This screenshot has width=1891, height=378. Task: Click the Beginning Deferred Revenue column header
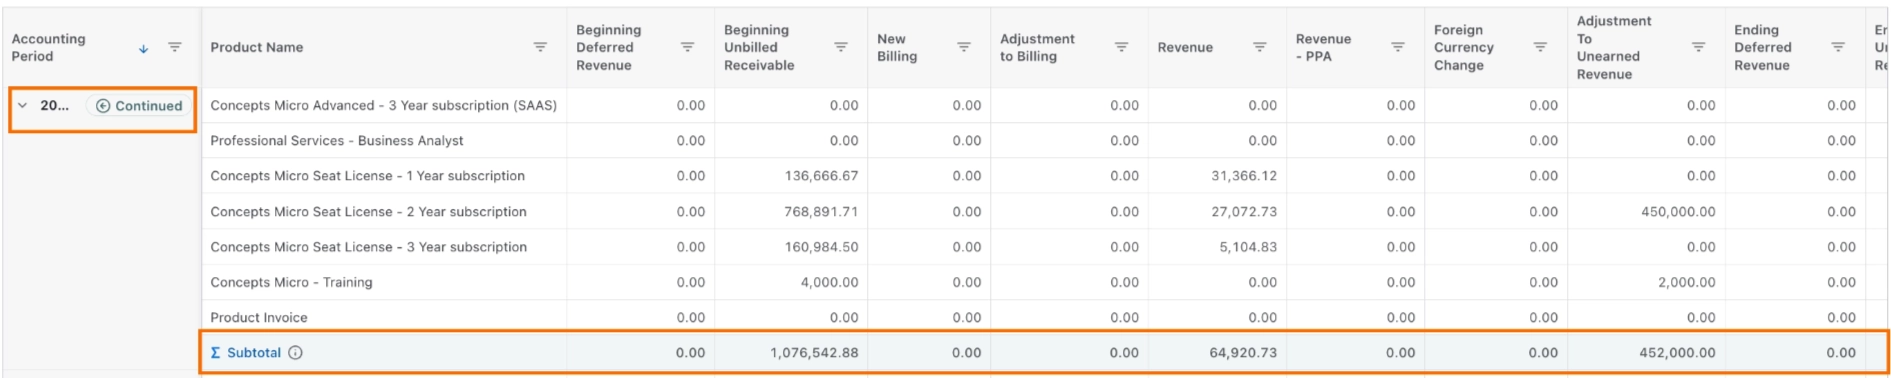[609, 47]
